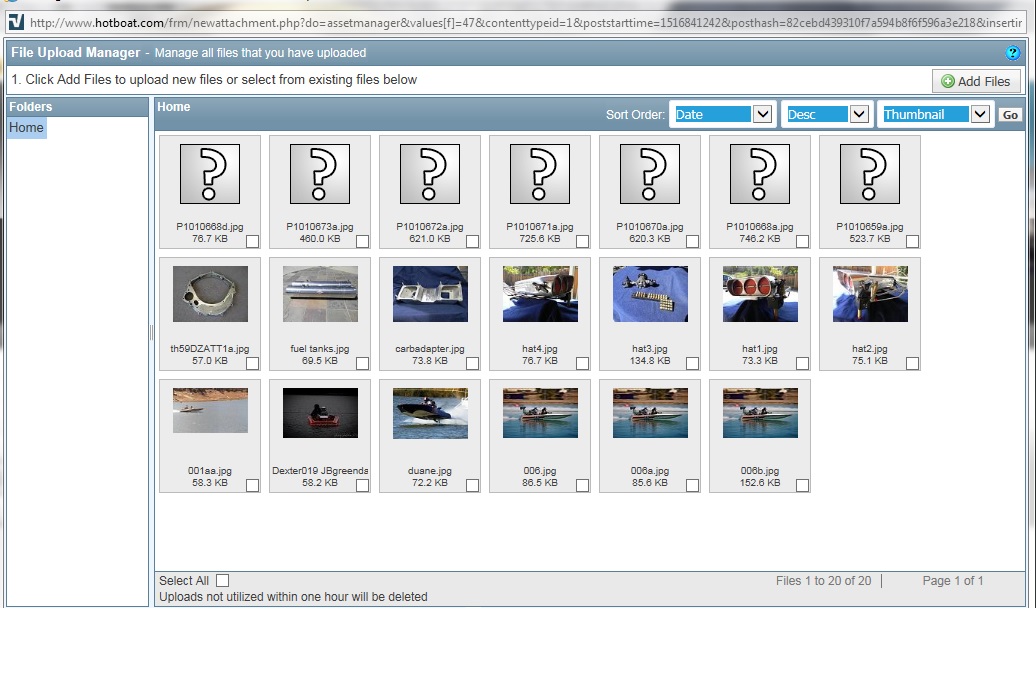Viewport: 1036px width, 680px height.
Task: Click the duane.jpg boat thumbnail
Action: click(430, 413)
